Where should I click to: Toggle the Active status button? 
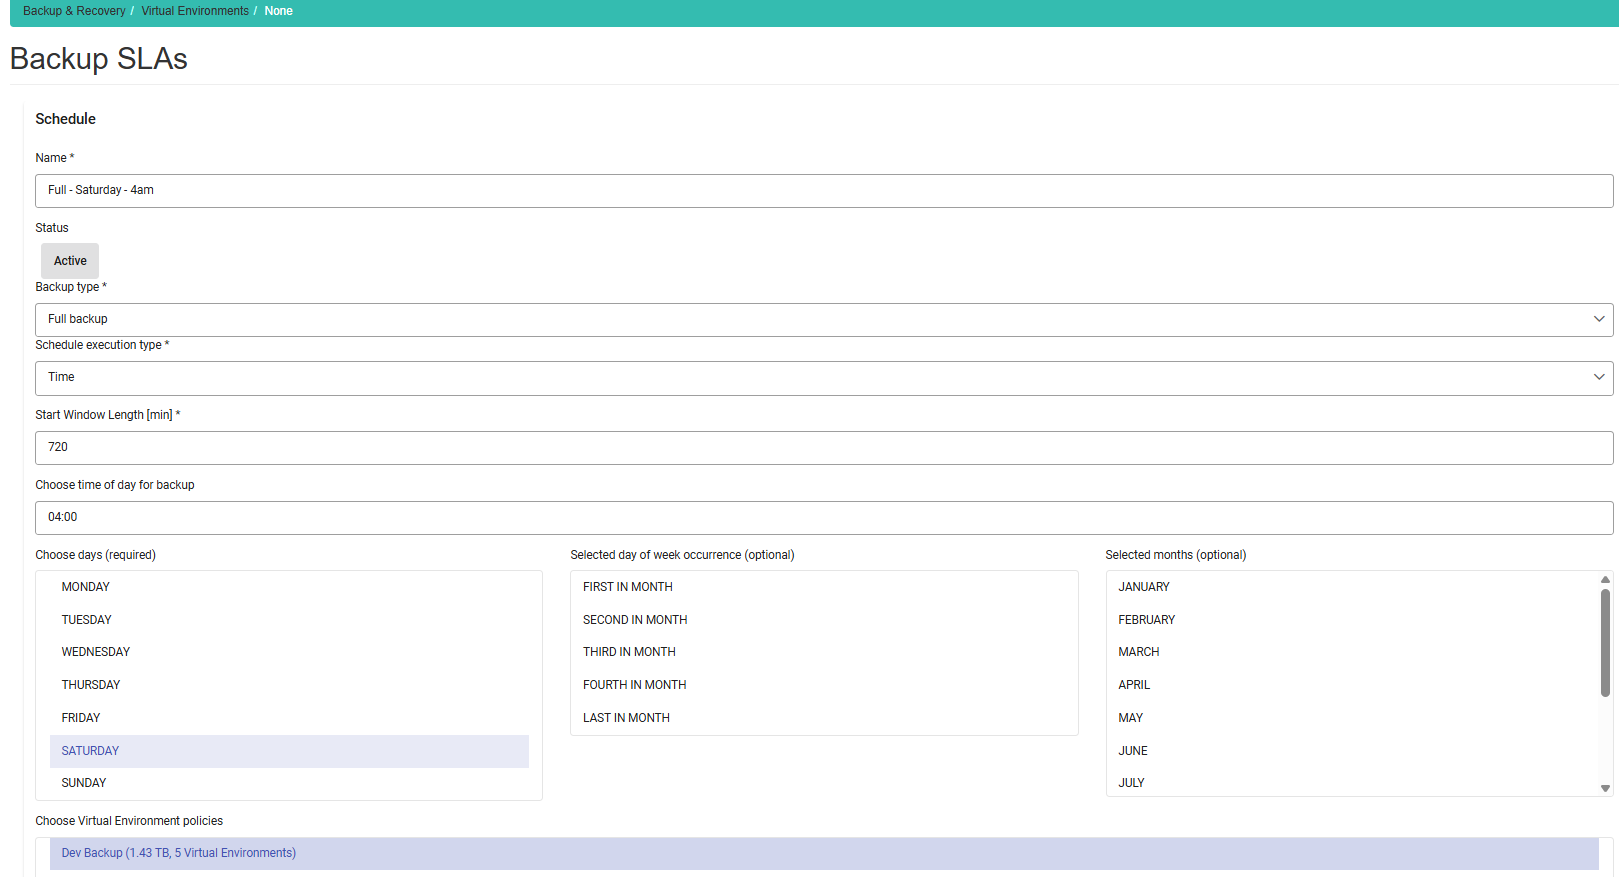tap(70, 261)
